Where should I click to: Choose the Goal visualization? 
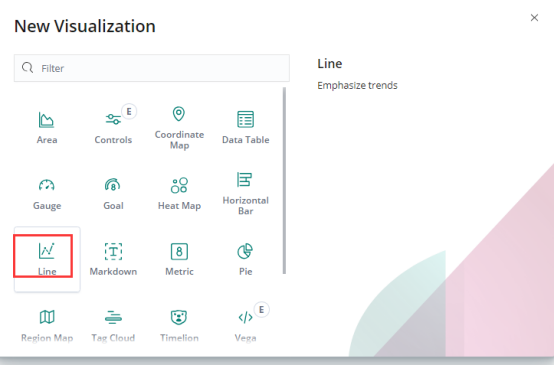(x=113, y=194)
